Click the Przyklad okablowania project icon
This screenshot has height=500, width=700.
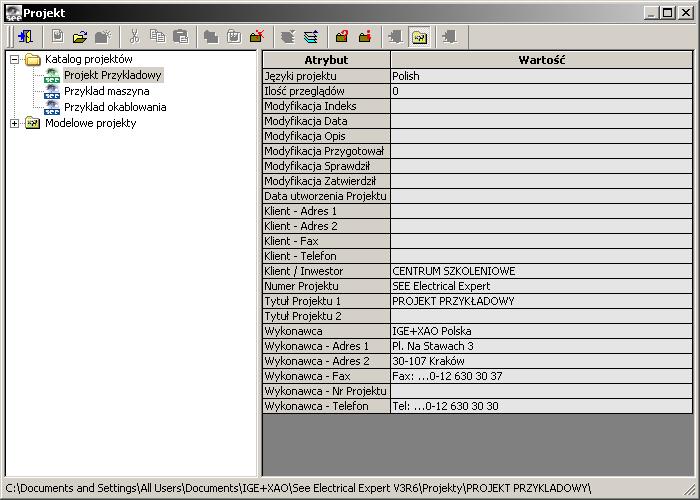[52, 107]
